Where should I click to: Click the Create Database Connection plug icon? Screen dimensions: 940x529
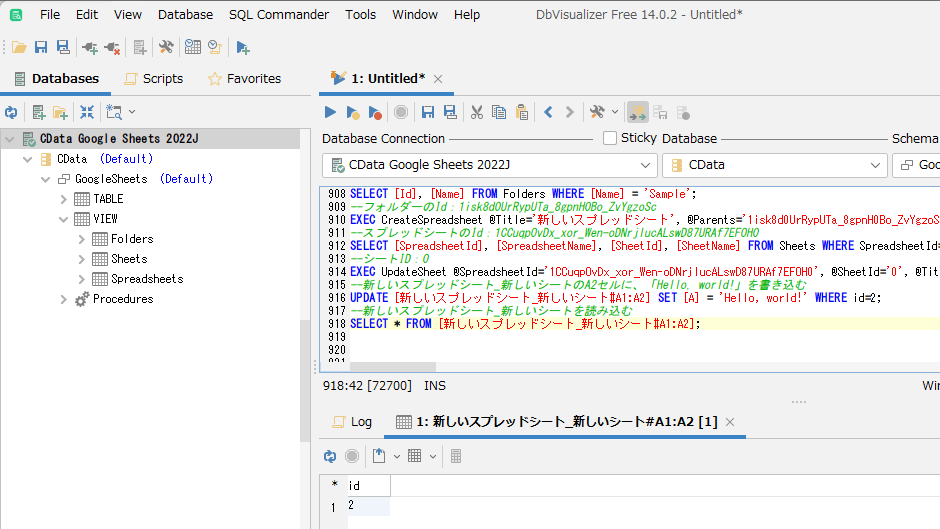90,47
